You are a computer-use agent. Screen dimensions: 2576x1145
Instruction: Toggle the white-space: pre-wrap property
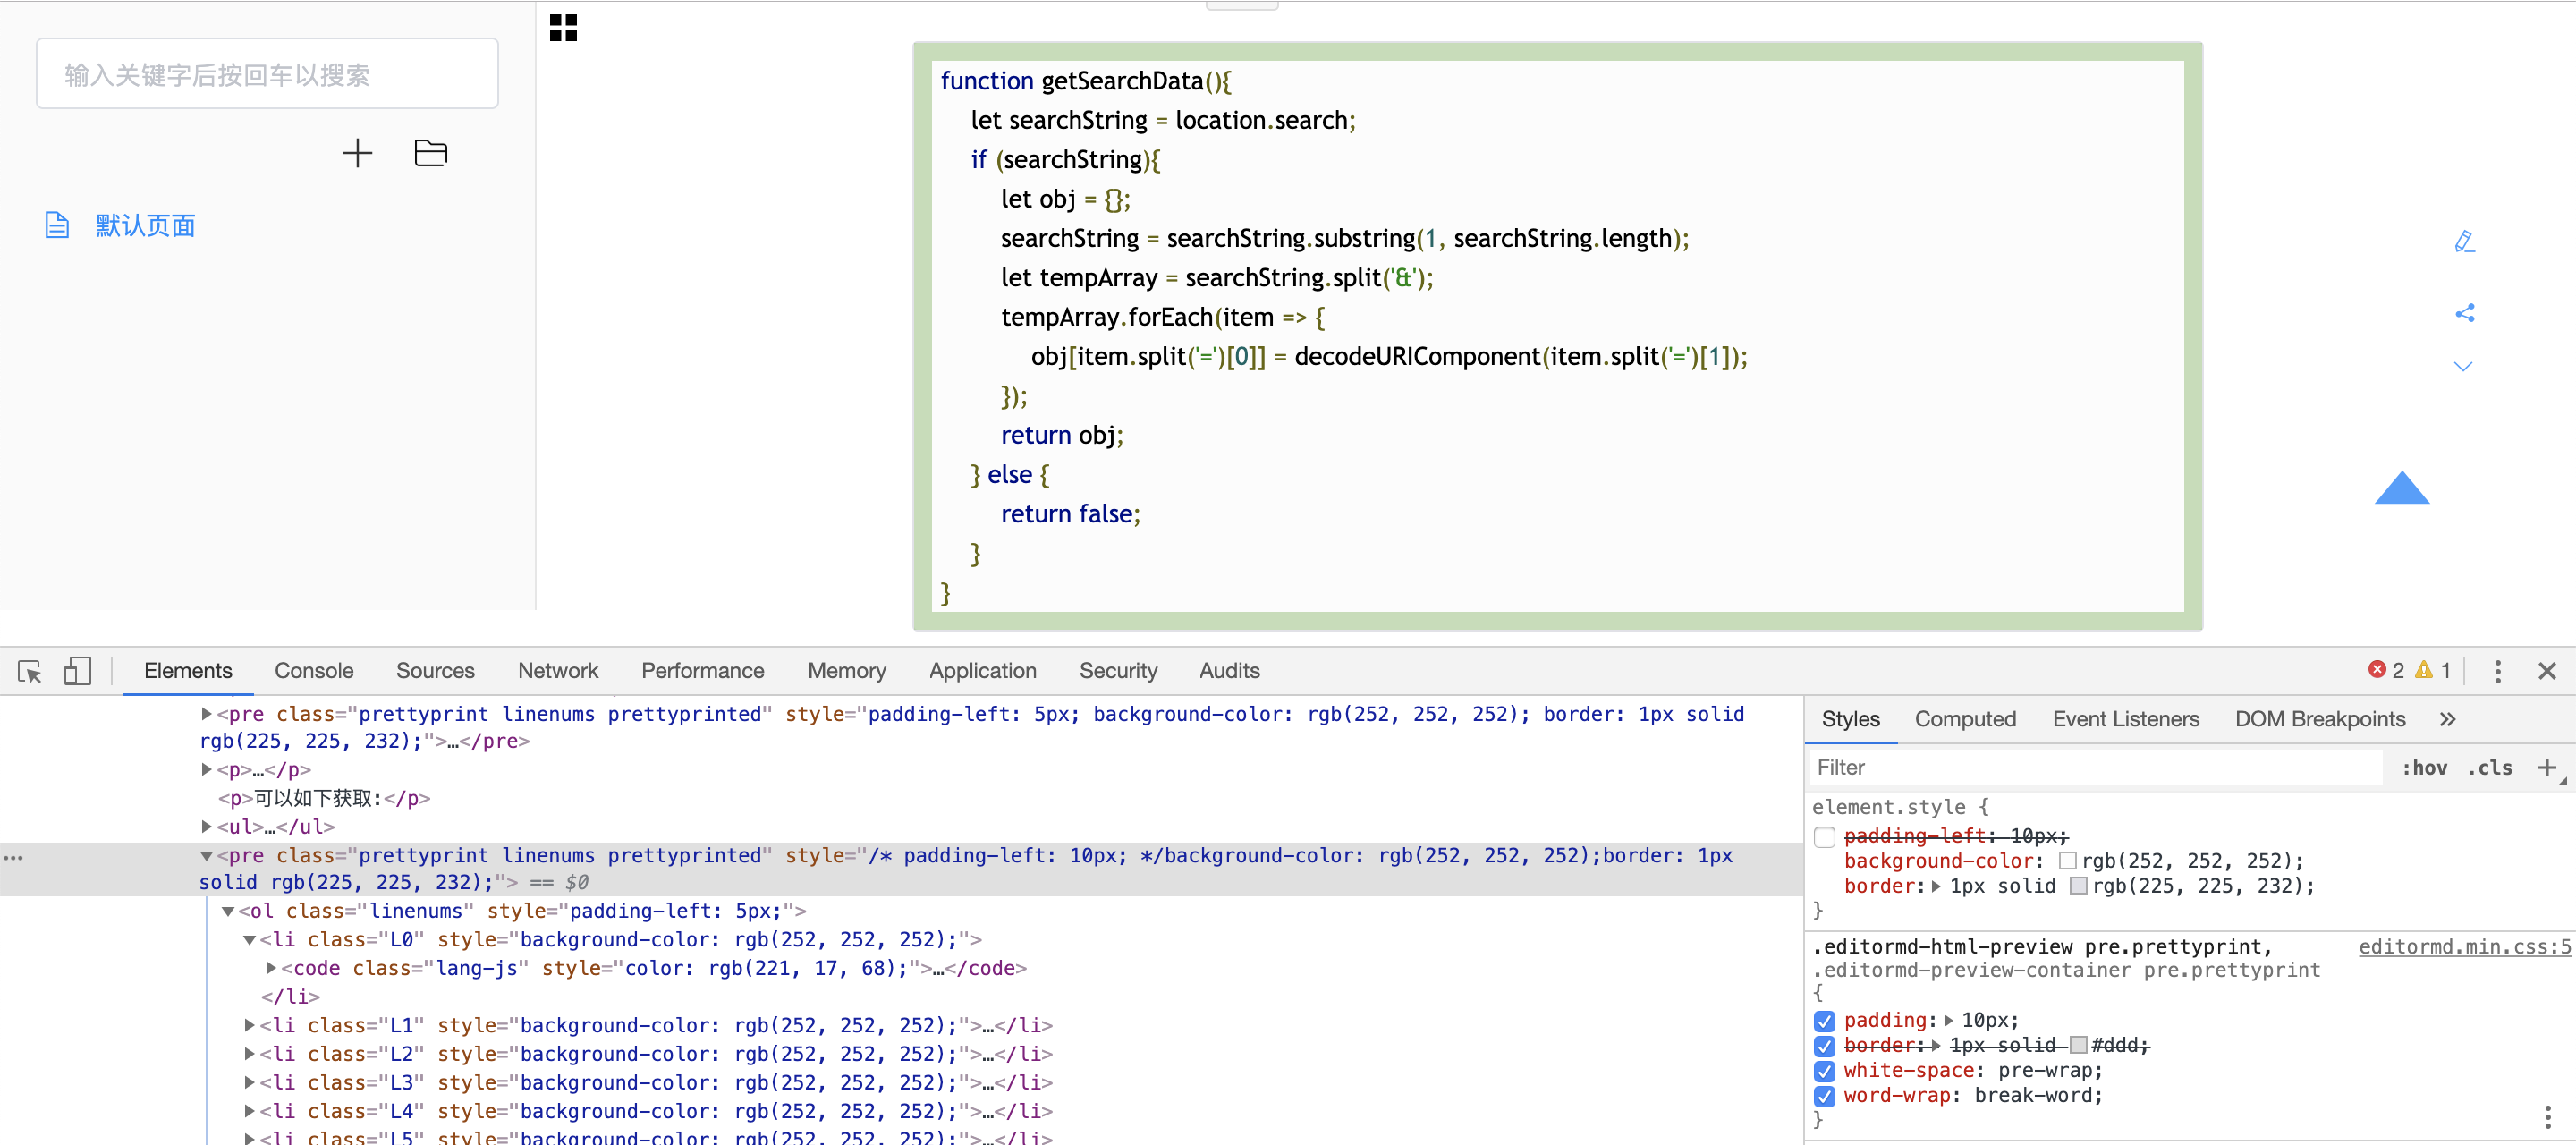point(1825,1070)
